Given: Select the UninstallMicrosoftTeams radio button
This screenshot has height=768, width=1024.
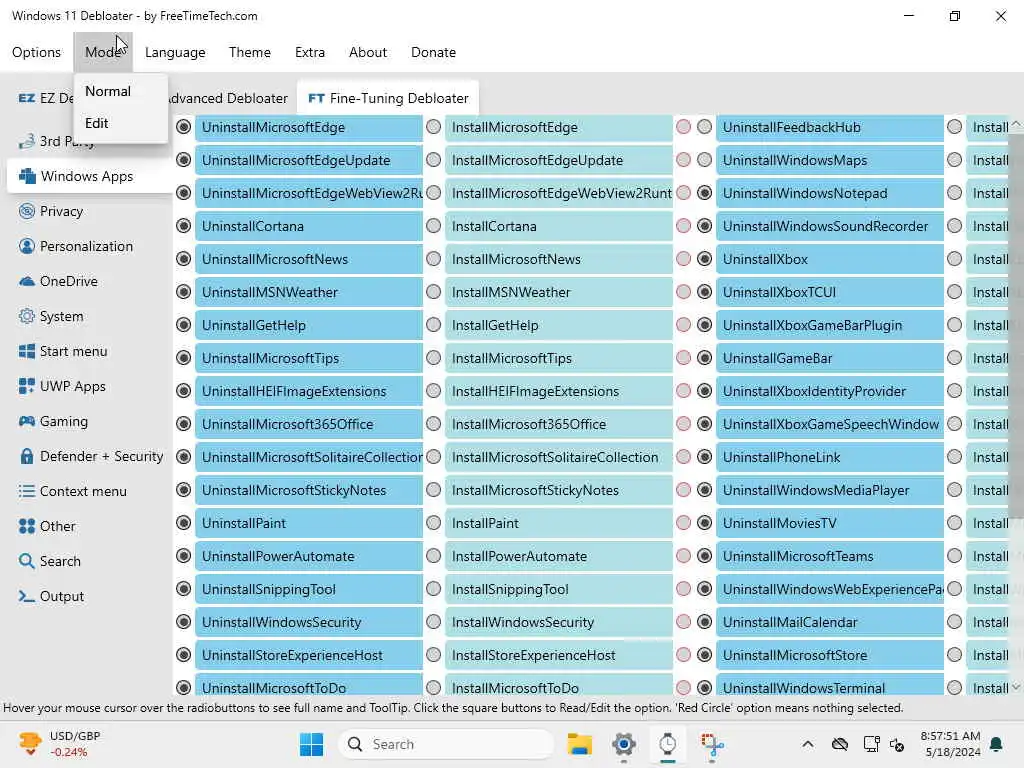Looking at the screenshot, I should coord(705,556).
